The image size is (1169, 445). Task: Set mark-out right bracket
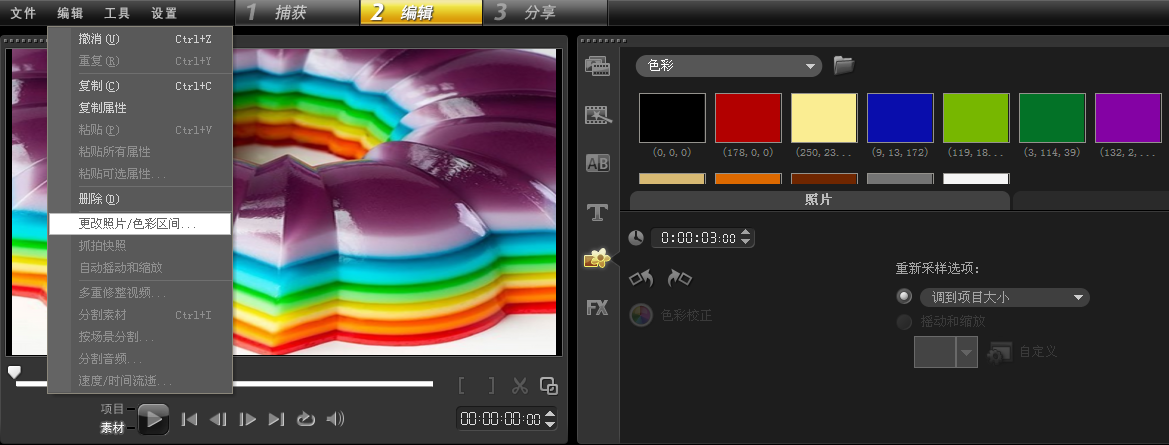pos(491,385)
